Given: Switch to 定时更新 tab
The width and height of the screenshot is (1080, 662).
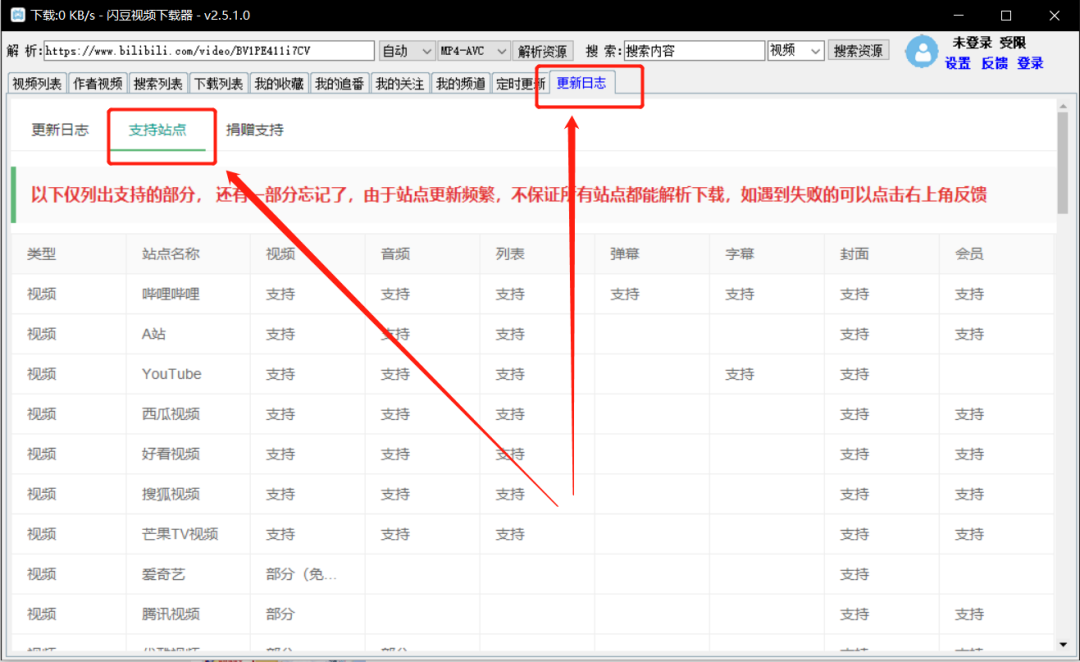Looking at the screenshot, I should coord(520,83).
